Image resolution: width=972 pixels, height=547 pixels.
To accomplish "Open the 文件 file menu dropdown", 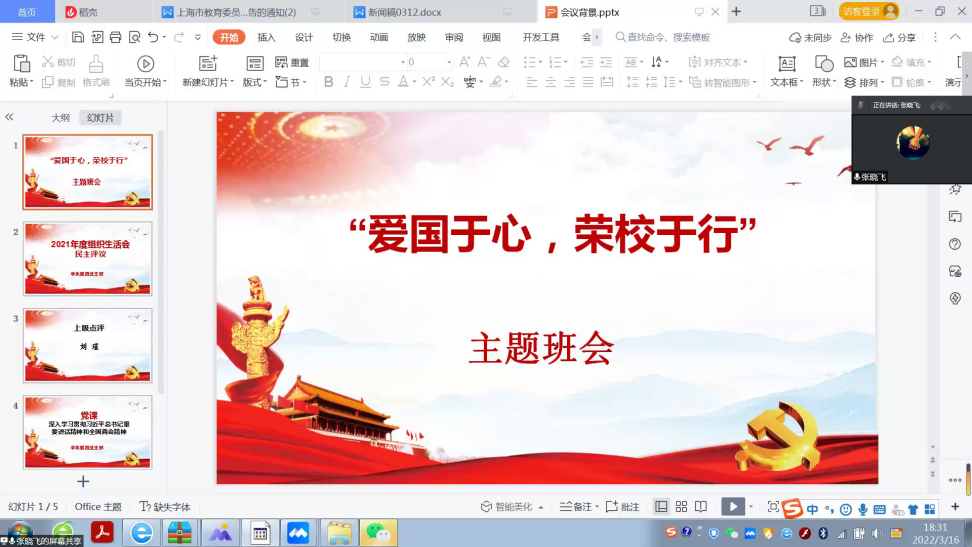I will click(x=36, y=37).
